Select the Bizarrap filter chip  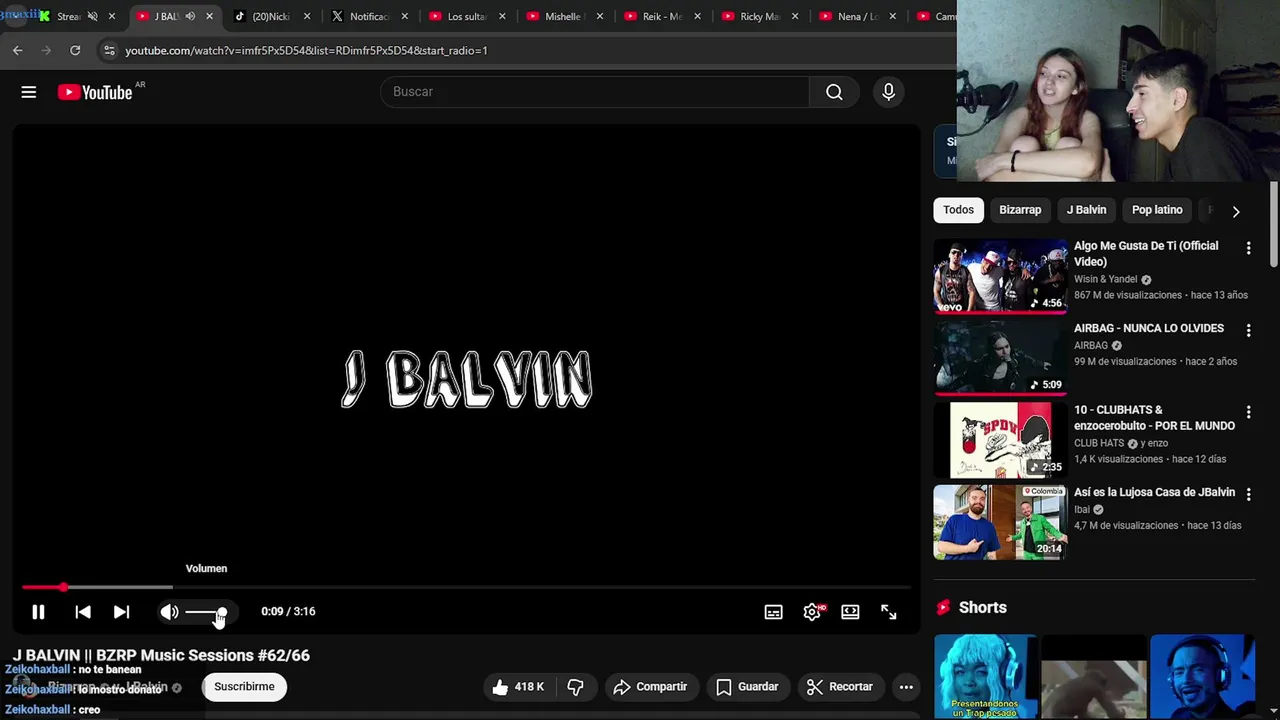(x=1020, y=210)
